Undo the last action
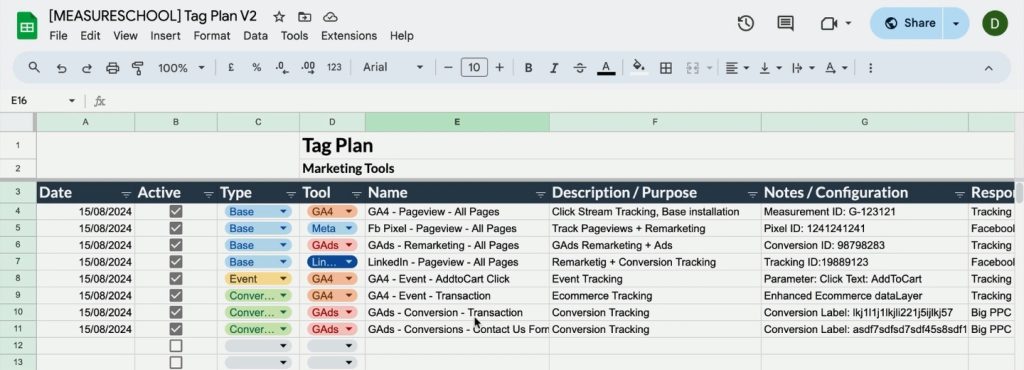1024x370 pixels. pyautogui.click(x=61, y=68)
